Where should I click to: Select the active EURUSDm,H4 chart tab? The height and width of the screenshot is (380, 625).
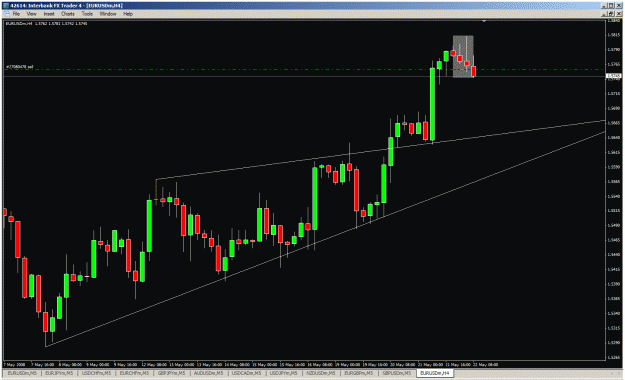pos(434,373)
